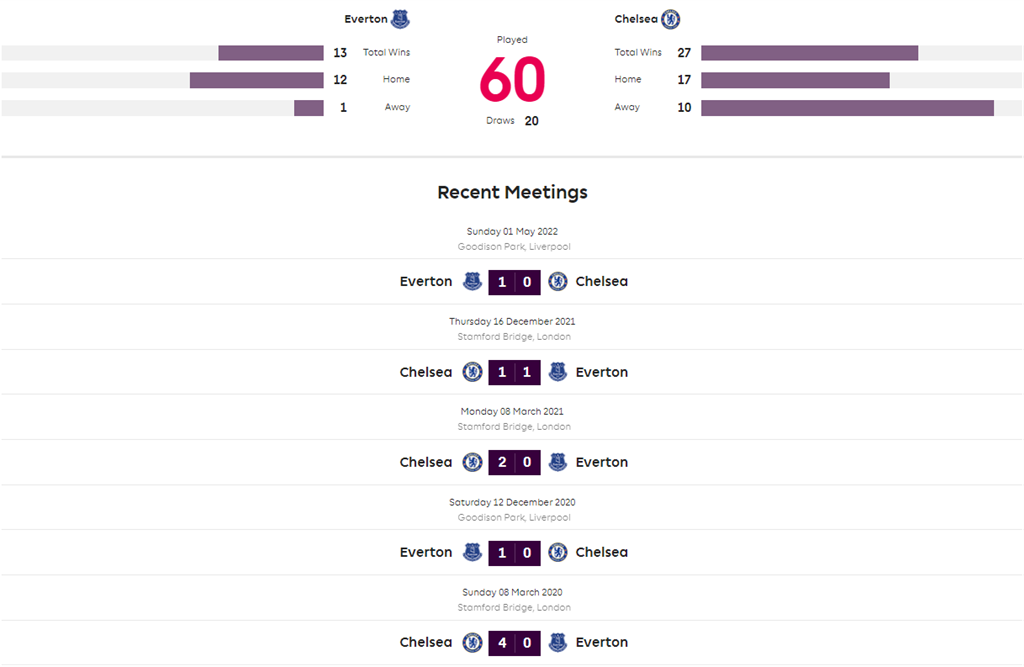Click the Chelsea Away wins bar
The image size is (1024, 667).
pyautogui.click(x=847, y=108)
